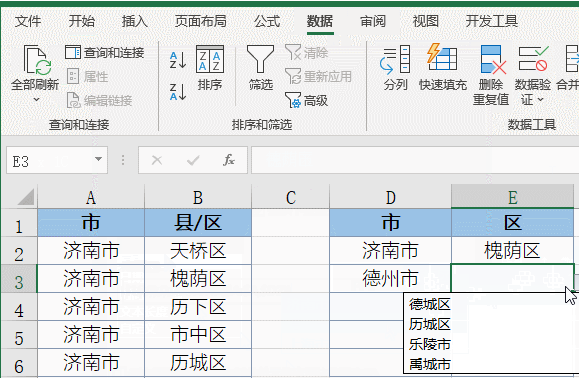
Task: Click the Select All corner triangle
Action: point(26,197)
